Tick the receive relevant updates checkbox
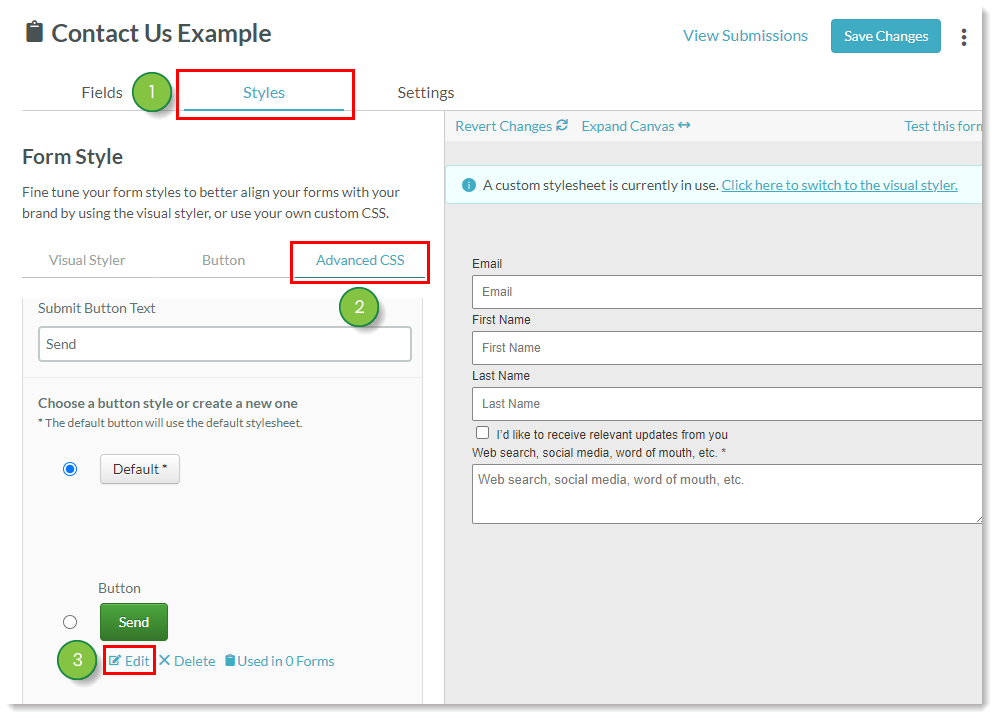Image resolution: width=997 pixels, height=719 pixels. 483,433
